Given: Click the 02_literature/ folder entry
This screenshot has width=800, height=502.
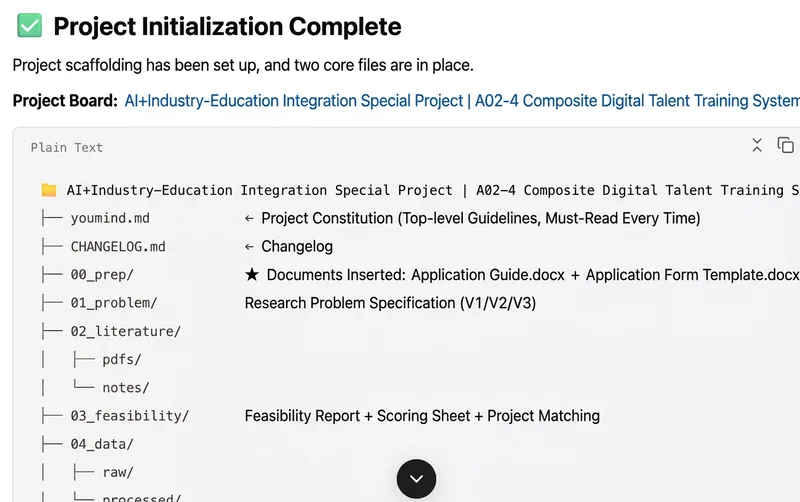Looking at the screenshot, I should coord(126,332).
